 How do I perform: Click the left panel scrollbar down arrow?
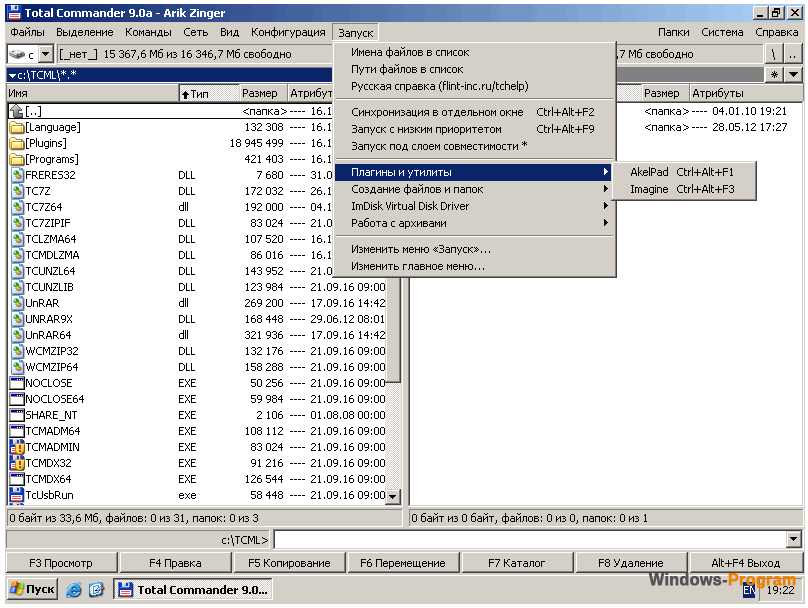click(x=393, y=496)
